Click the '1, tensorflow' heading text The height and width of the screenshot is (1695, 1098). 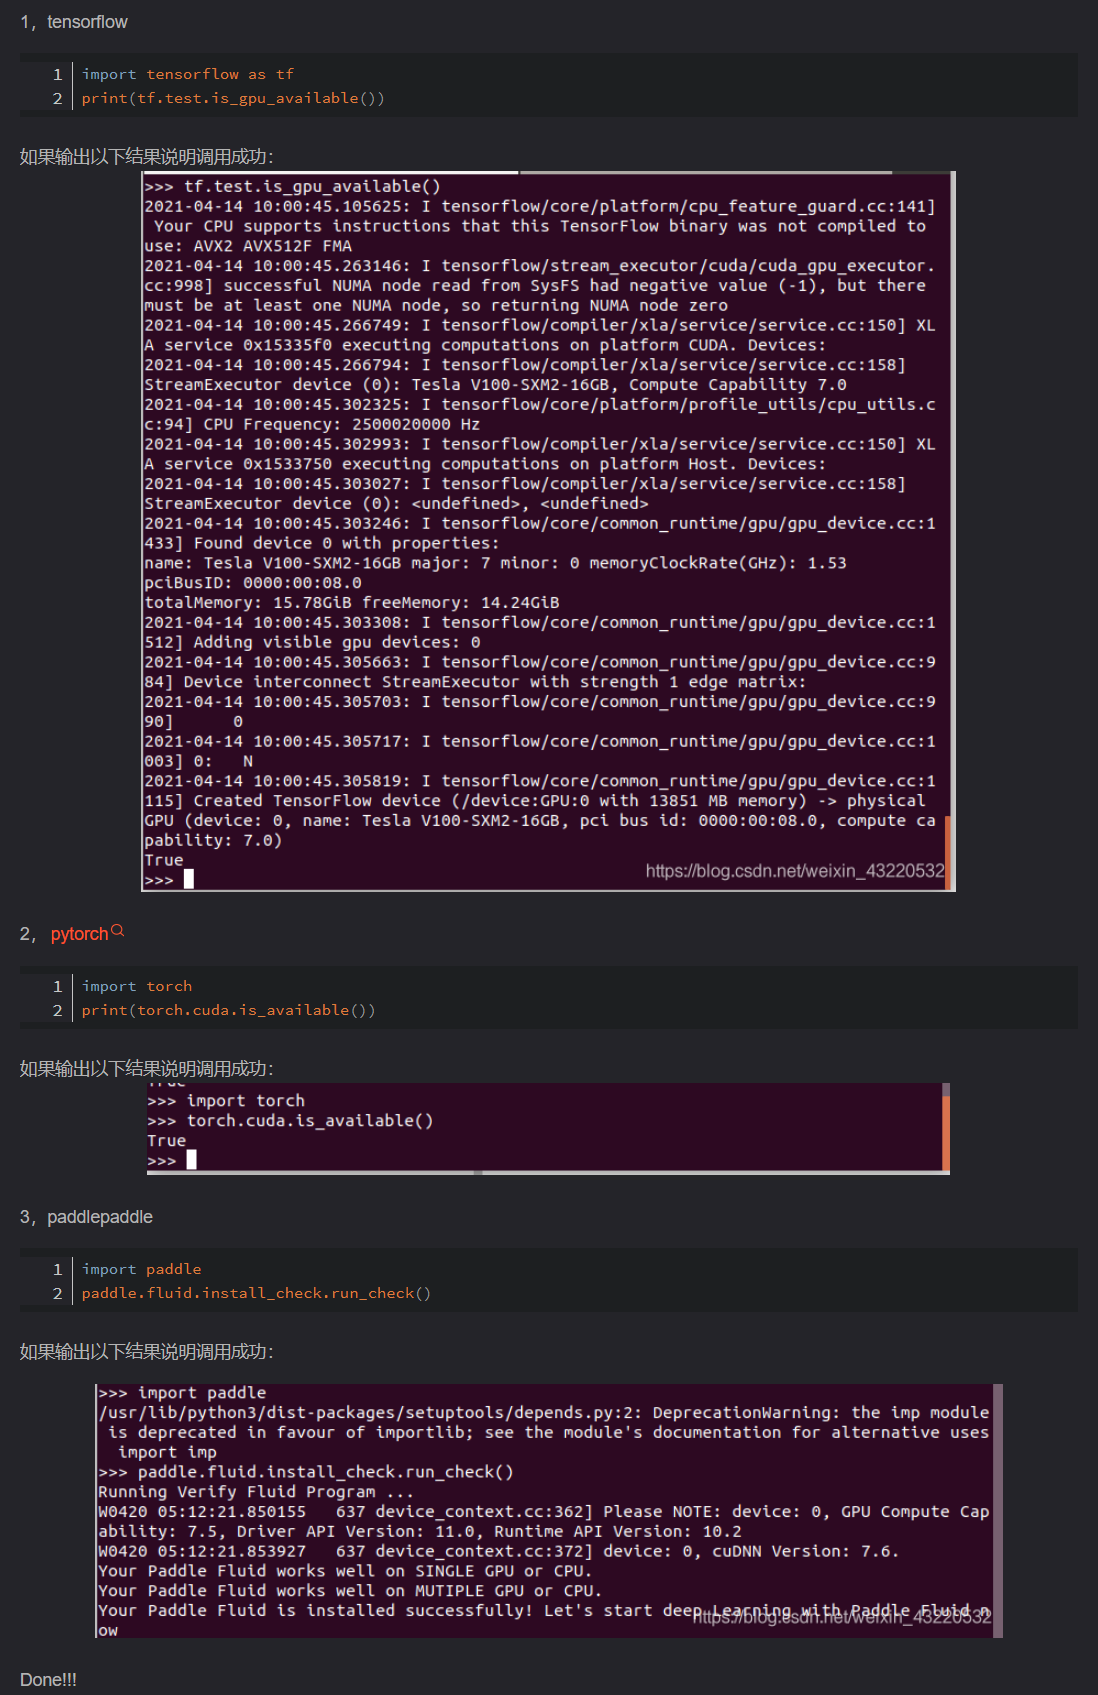(x=74, y=22)
